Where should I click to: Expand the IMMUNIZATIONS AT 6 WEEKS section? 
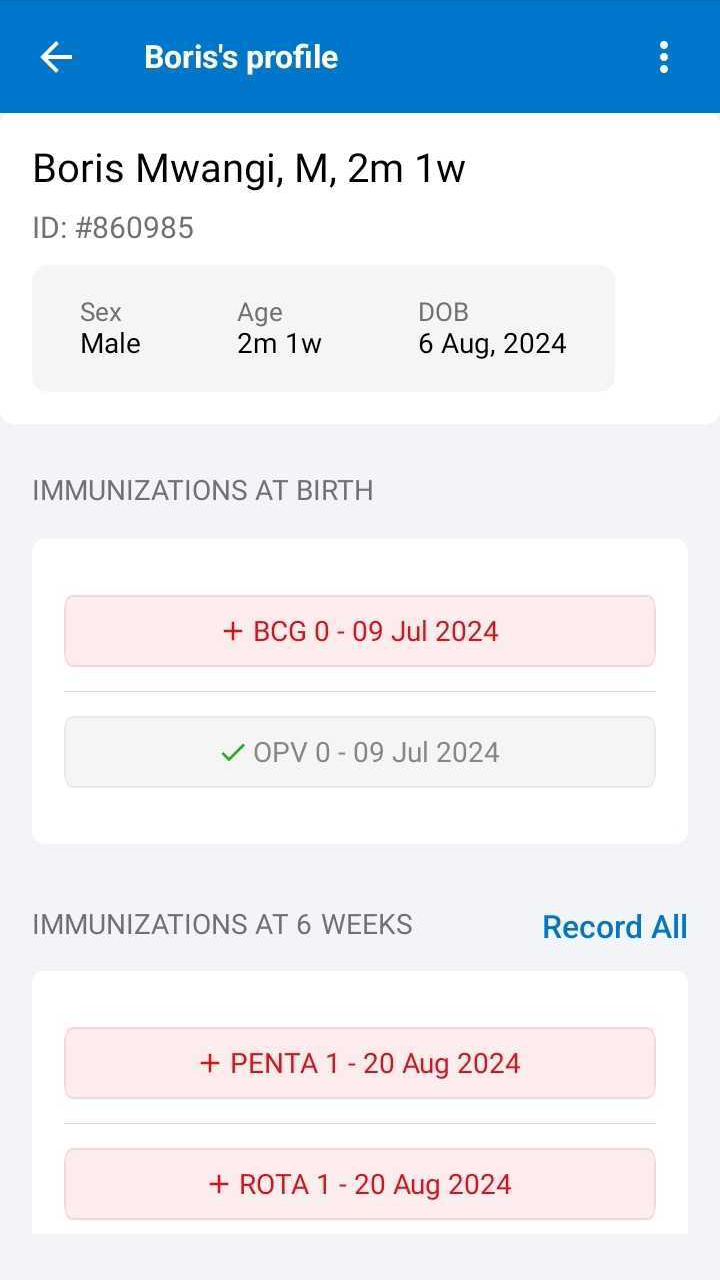pos(222,925)
